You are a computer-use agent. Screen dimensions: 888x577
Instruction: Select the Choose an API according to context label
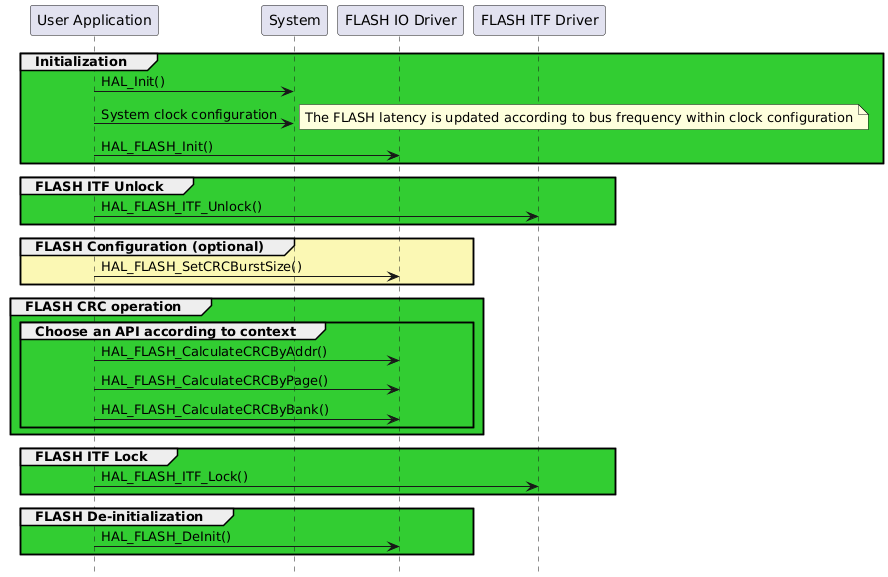pyautogui.click(x=165, y=332)
